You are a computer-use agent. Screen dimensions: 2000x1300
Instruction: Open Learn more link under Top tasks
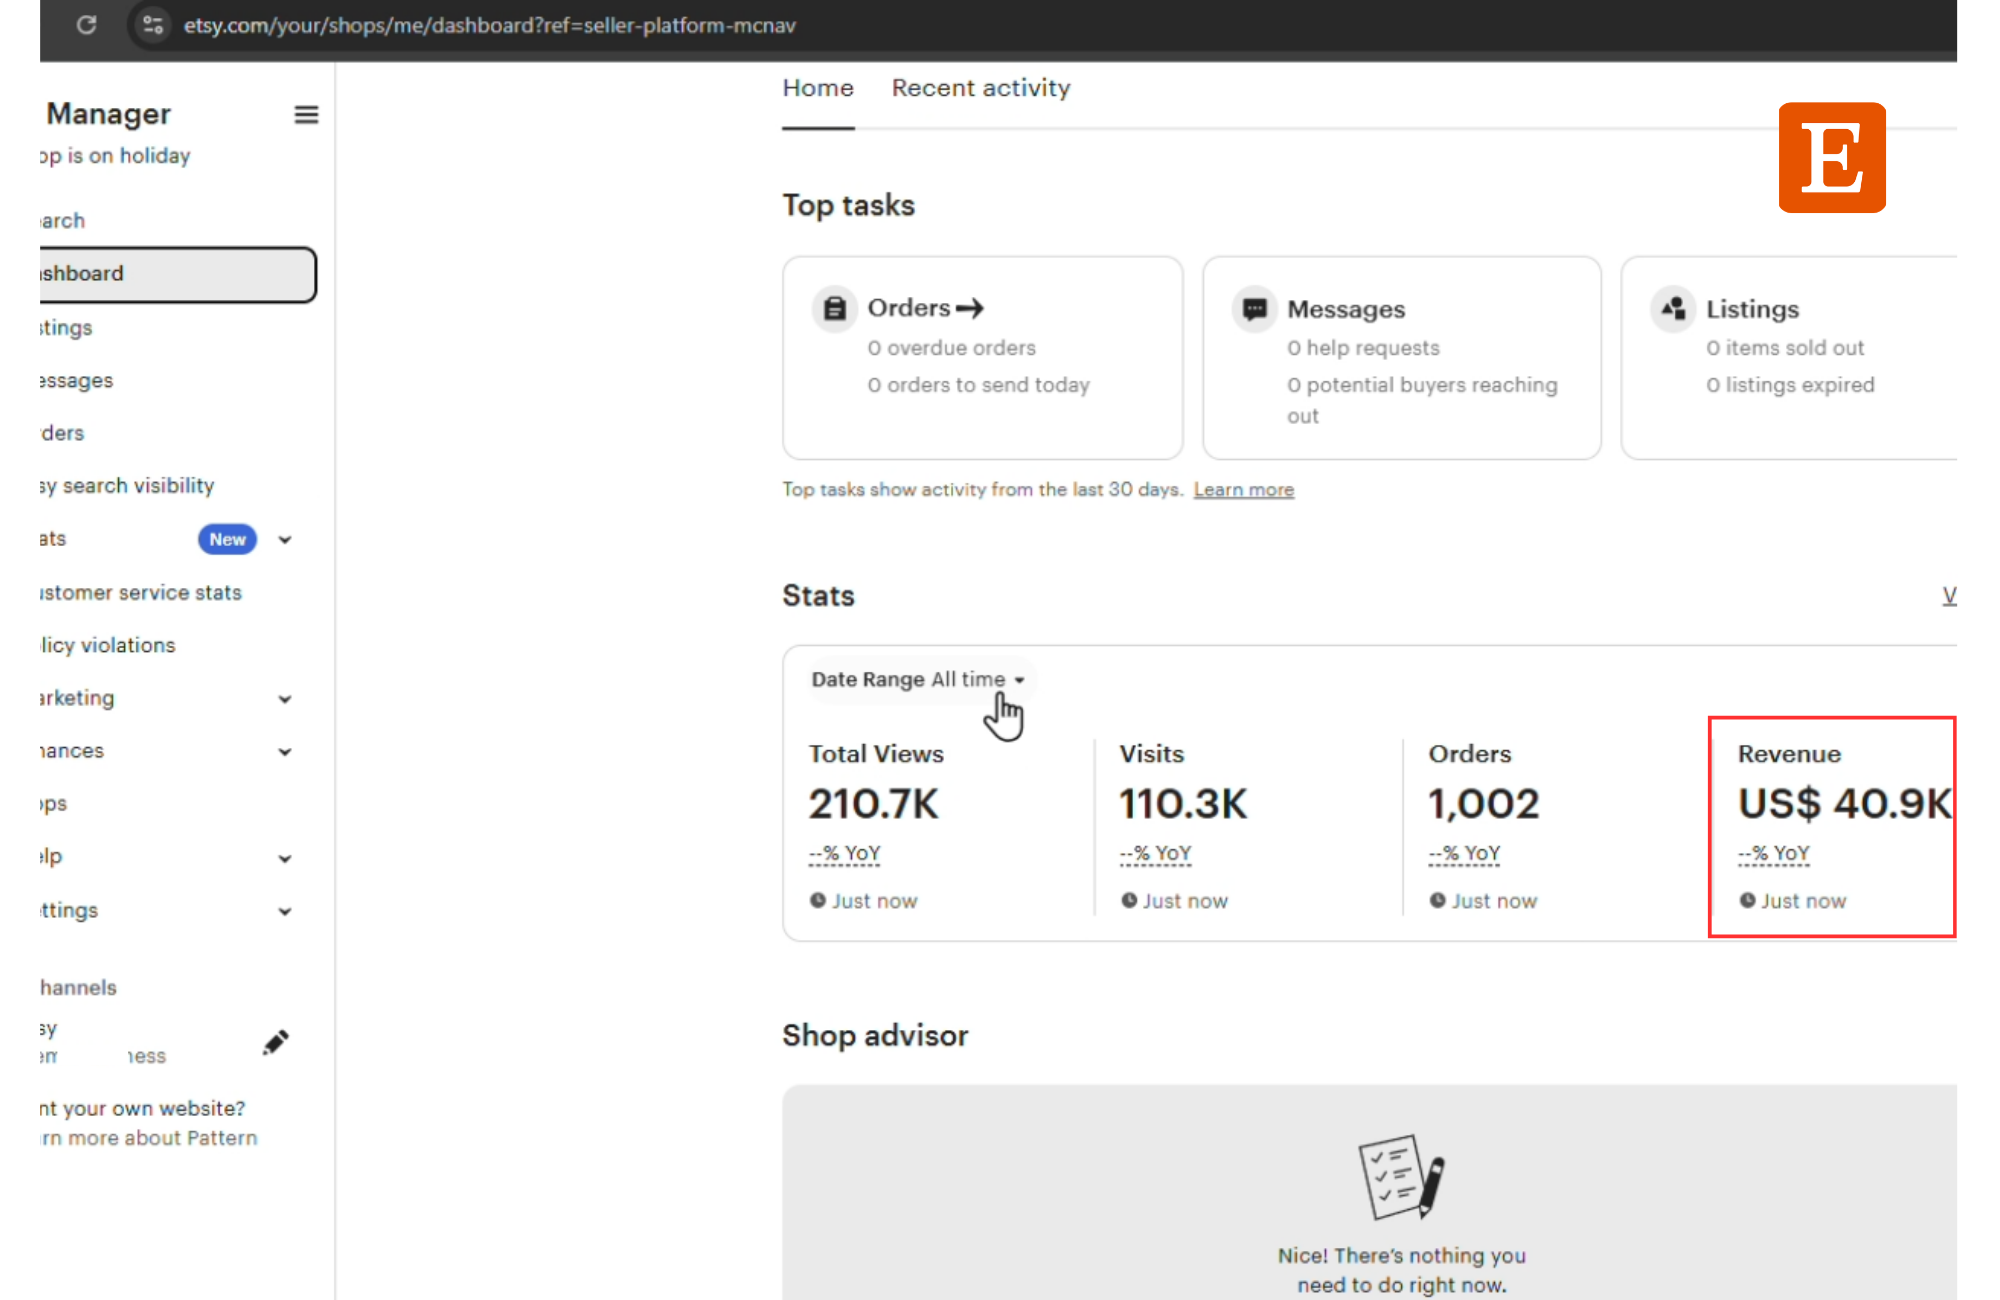(1244, 489)
